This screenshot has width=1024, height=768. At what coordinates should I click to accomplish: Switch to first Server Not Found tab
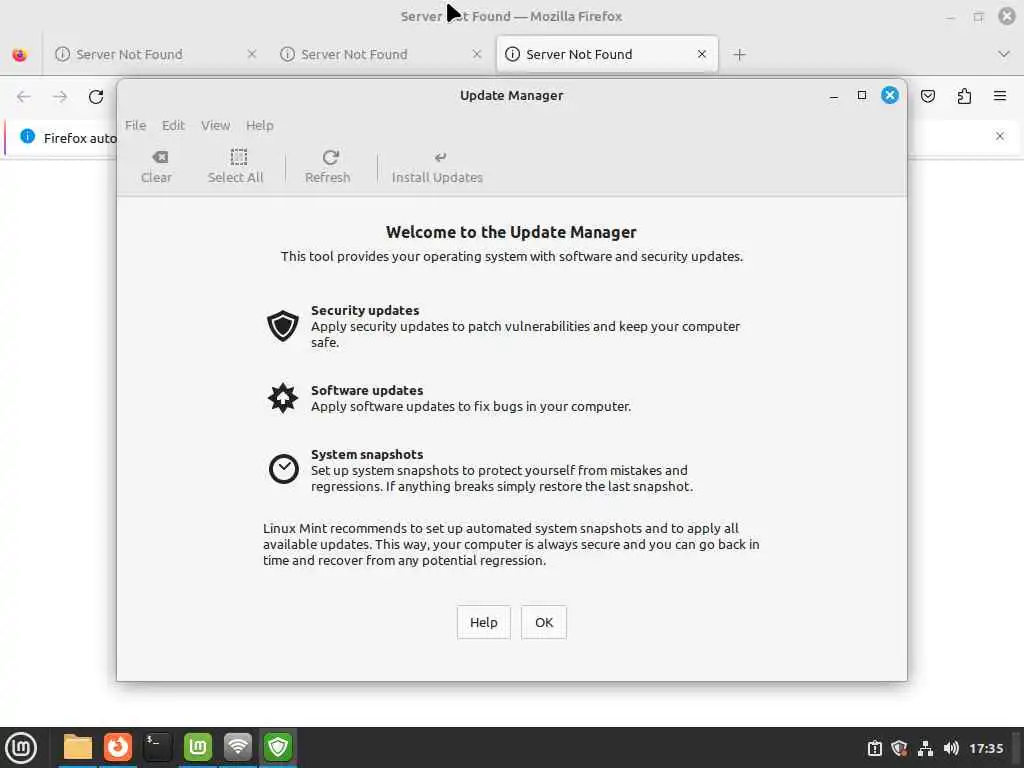(x=155, y=54)
